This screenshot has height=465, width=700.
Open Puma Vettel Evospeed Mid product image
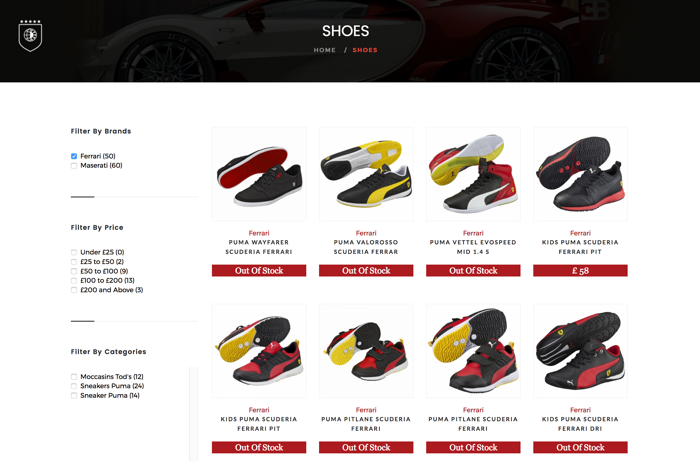tap(473, 174)
